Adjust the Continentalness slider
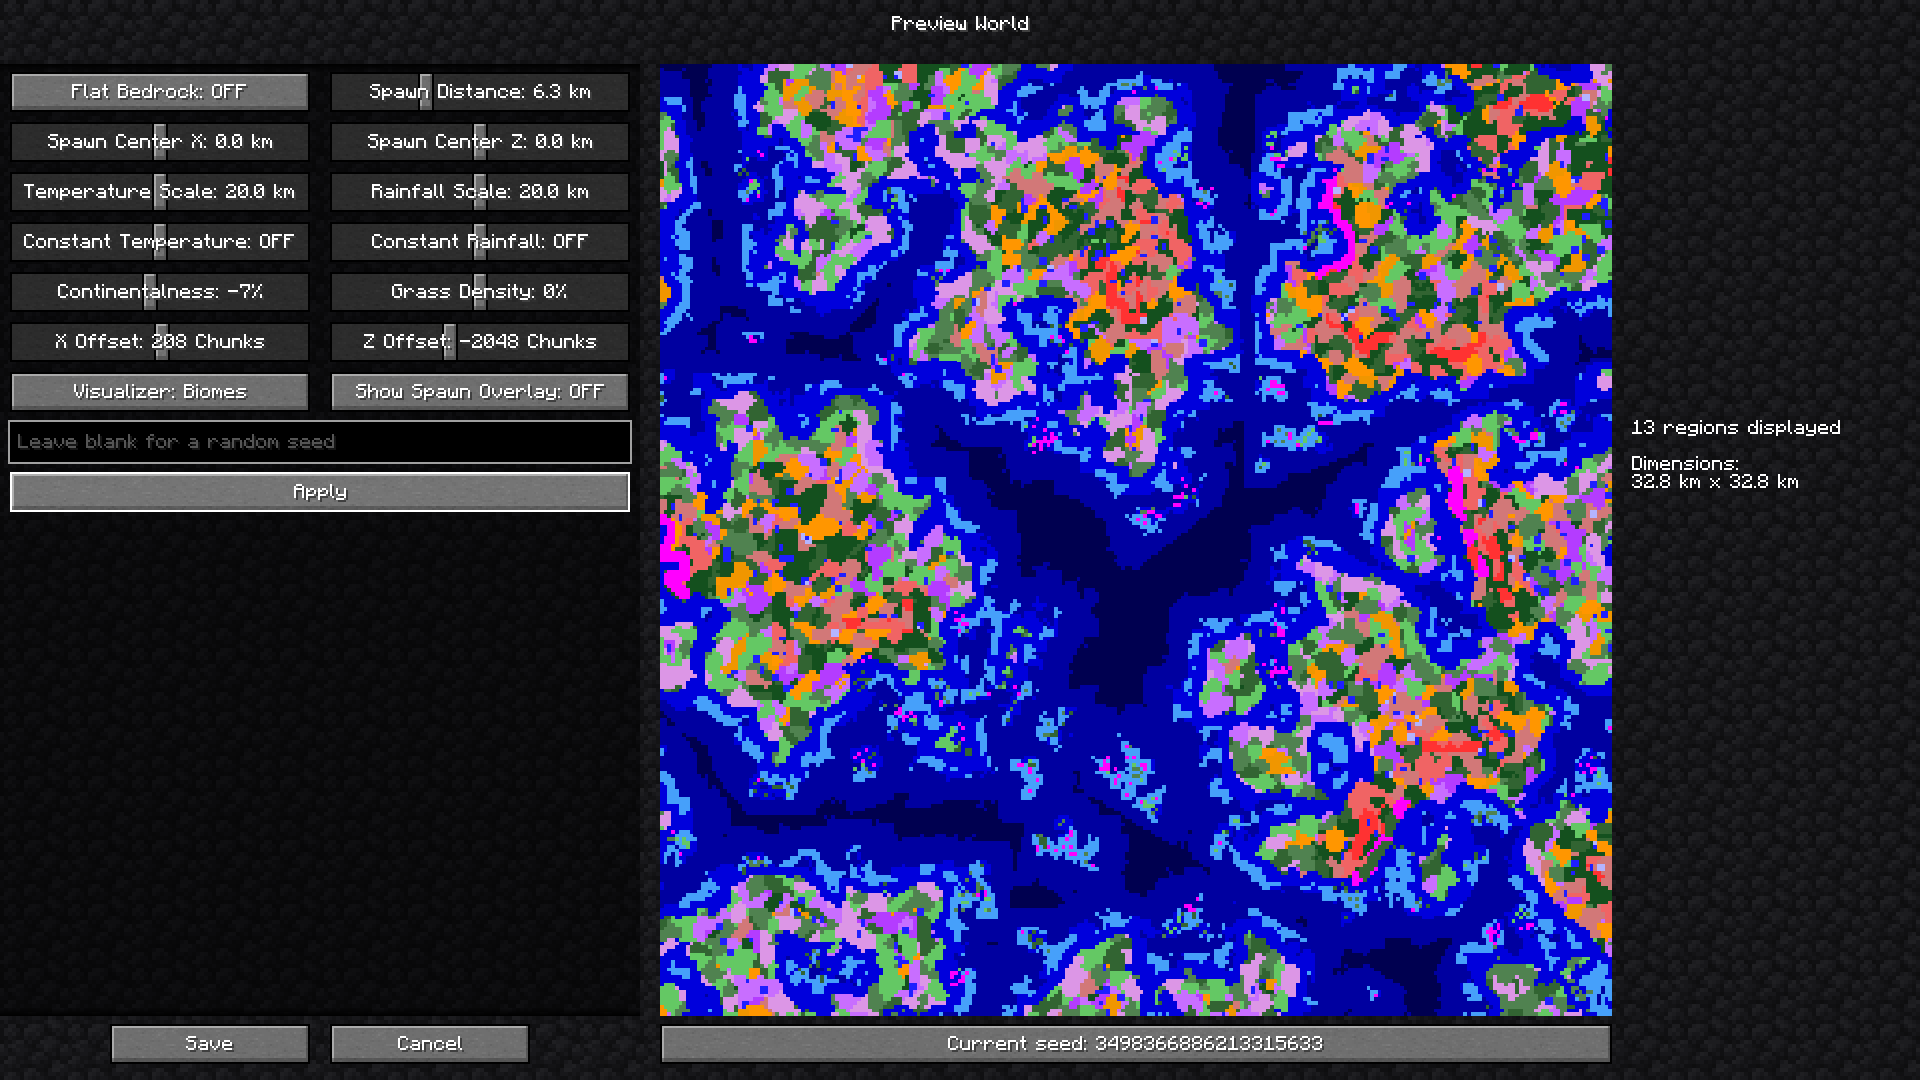The height and width of the screenshot is (1080, 1920). (x=160, y=291)
